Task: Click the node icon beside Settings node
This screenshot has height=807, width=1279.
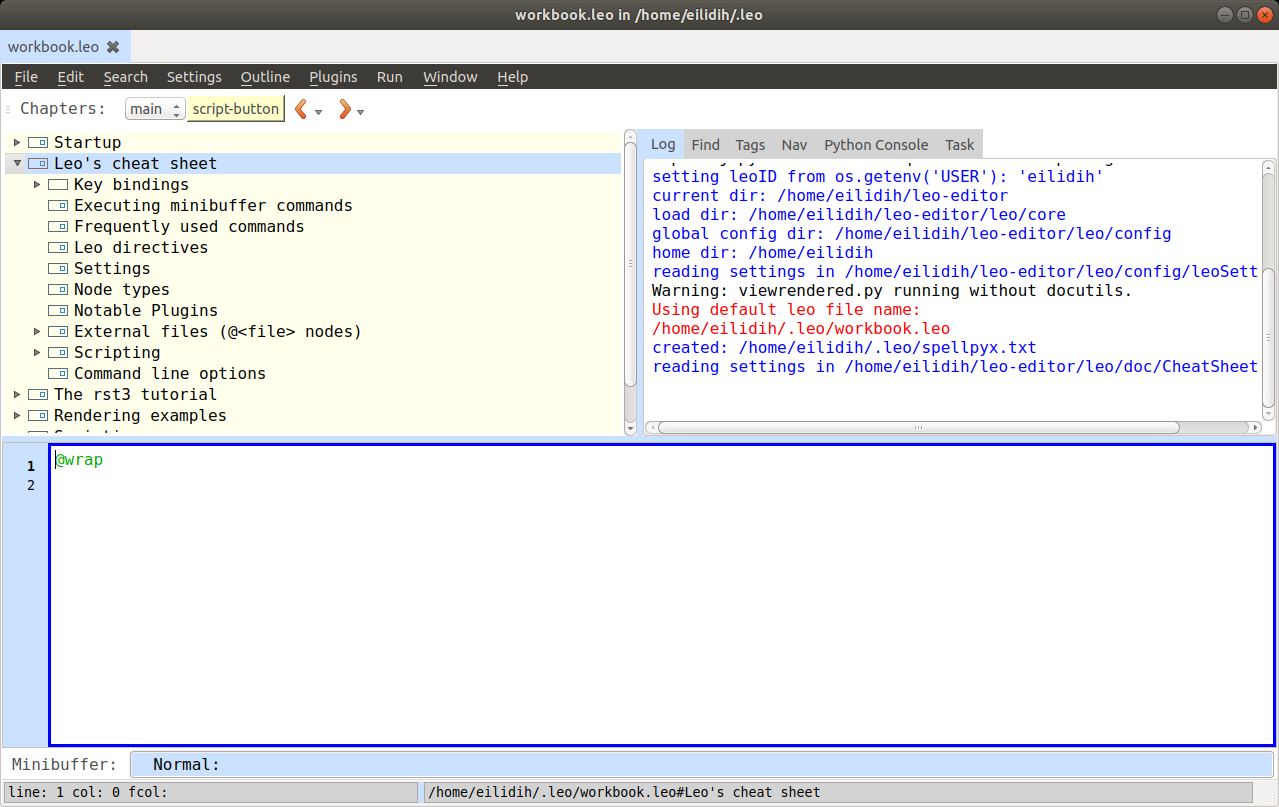Action: point(58,269)
